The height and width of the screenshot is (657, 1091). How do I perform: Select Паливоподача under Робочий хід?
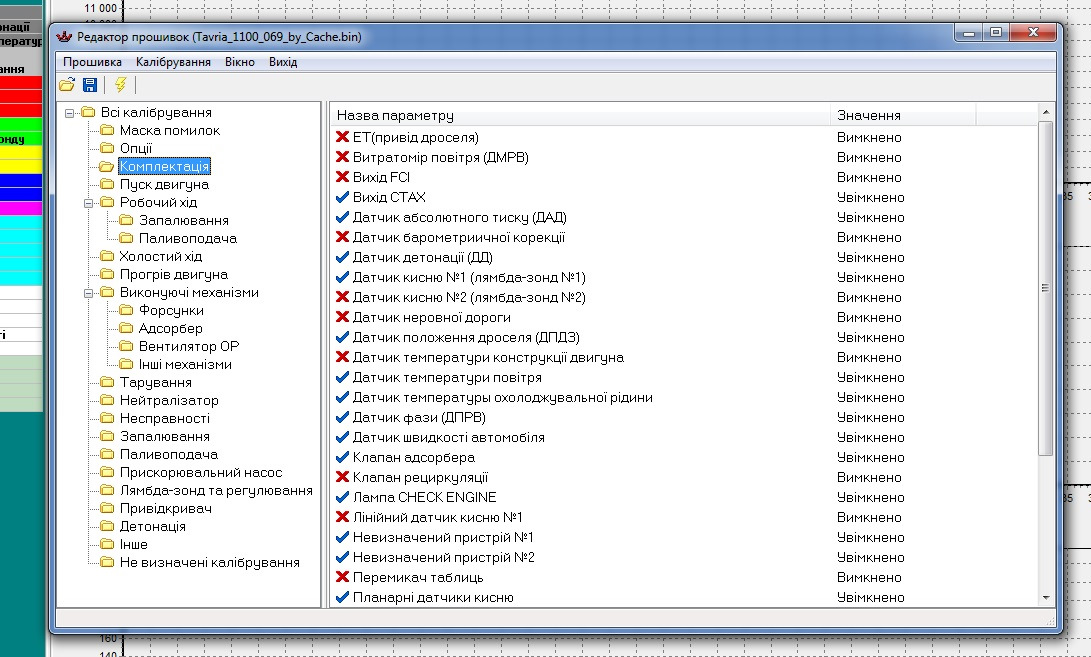188,239
